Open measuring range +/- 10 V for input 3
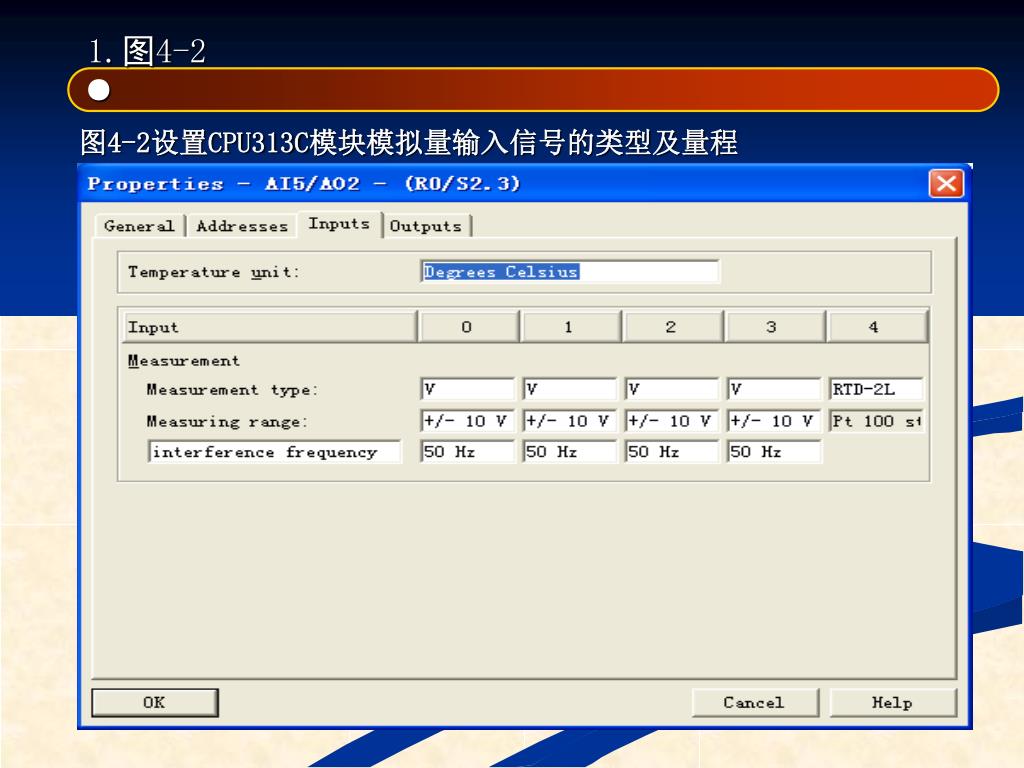 [x=773, y=421]
